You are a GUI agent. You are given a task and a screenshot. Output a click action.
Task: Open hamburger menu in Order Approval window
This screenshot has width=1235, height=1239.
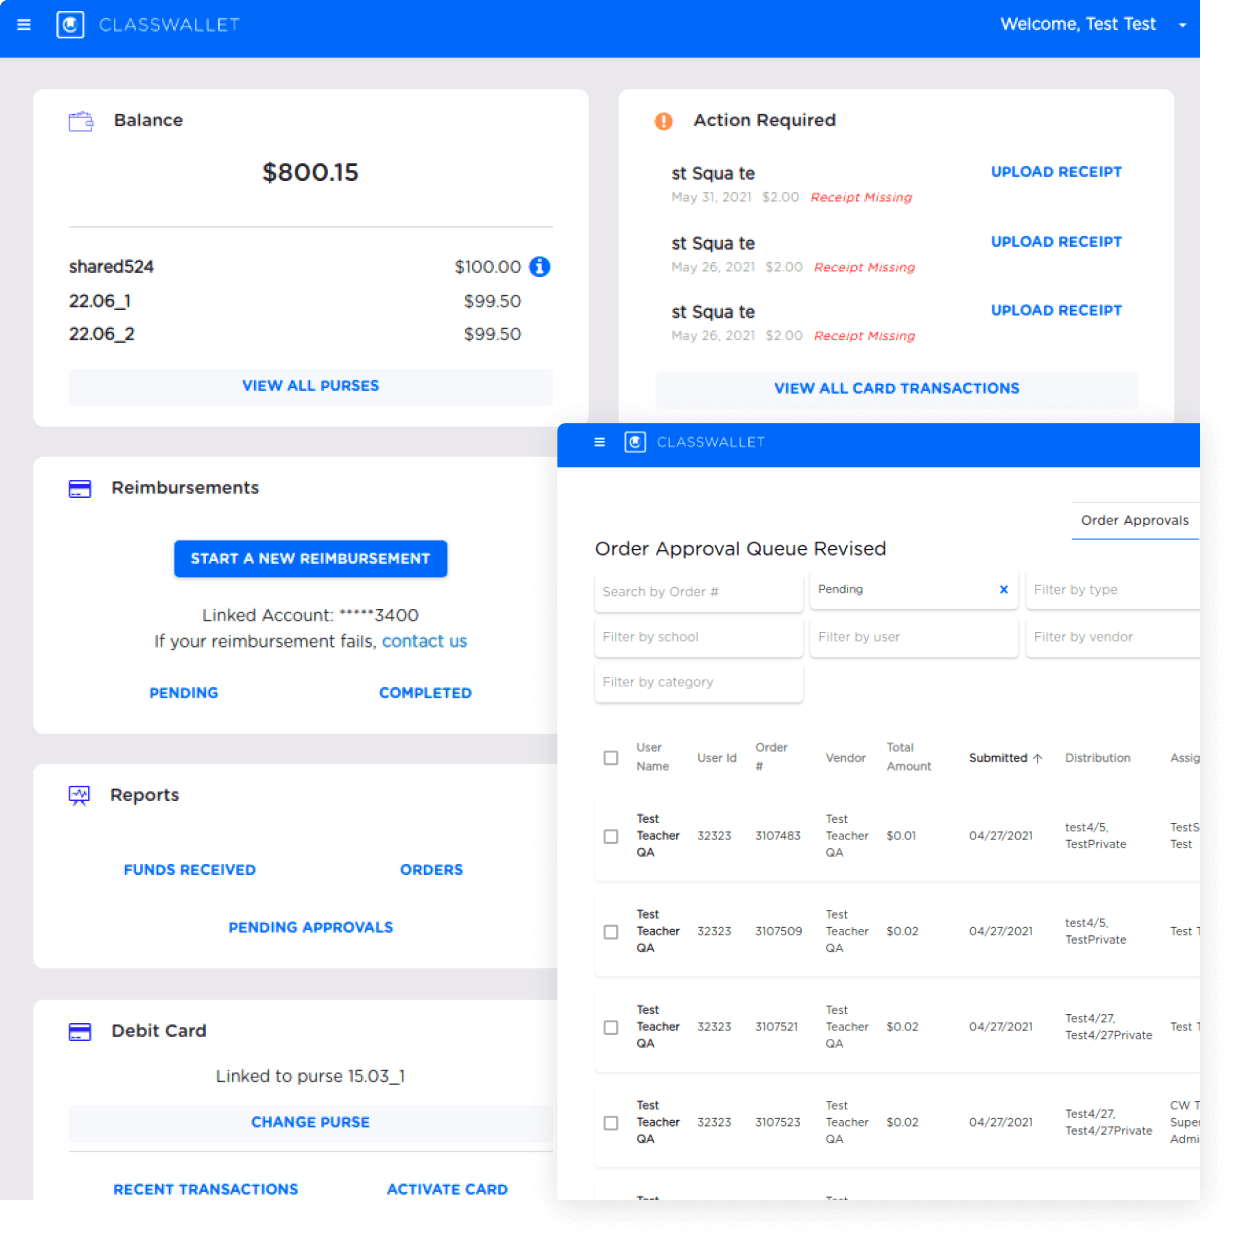click(599, 442)
